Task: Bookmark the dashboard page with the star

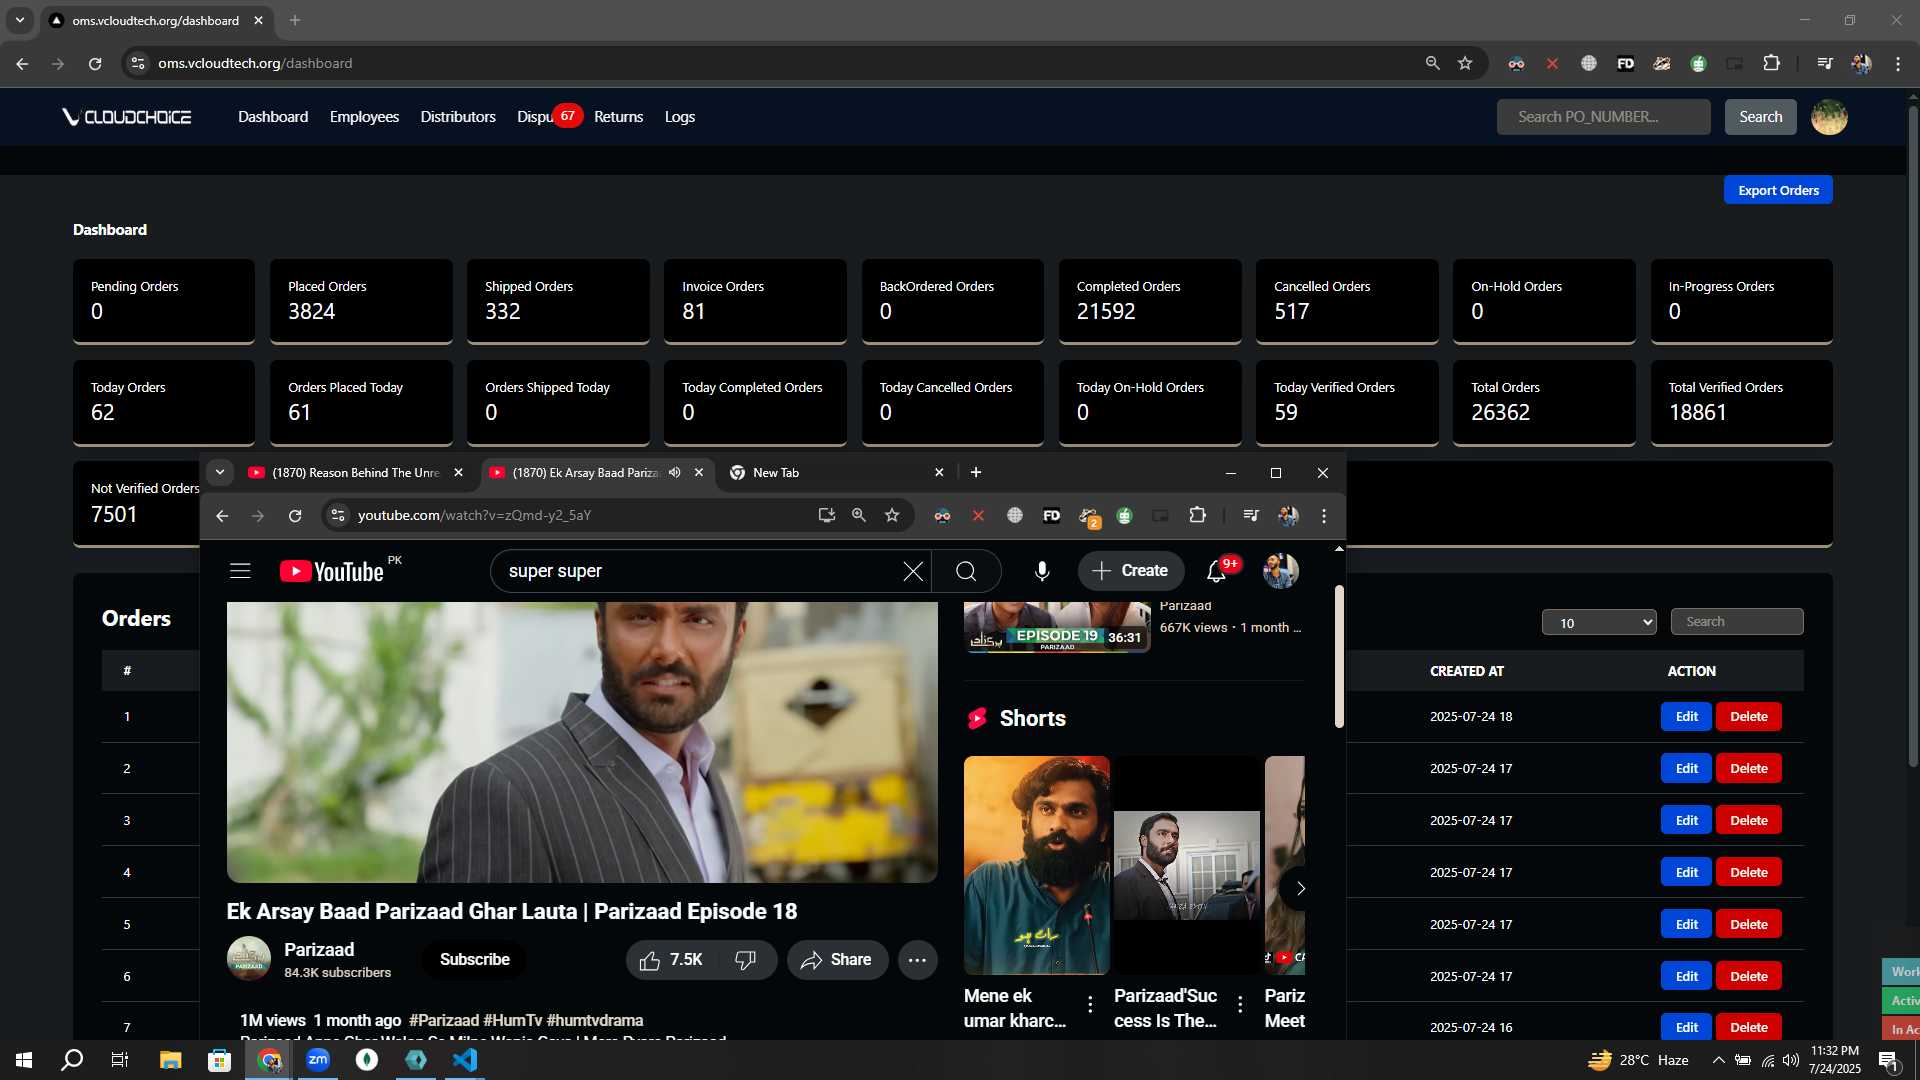Action: click(x=1465, y=63)
